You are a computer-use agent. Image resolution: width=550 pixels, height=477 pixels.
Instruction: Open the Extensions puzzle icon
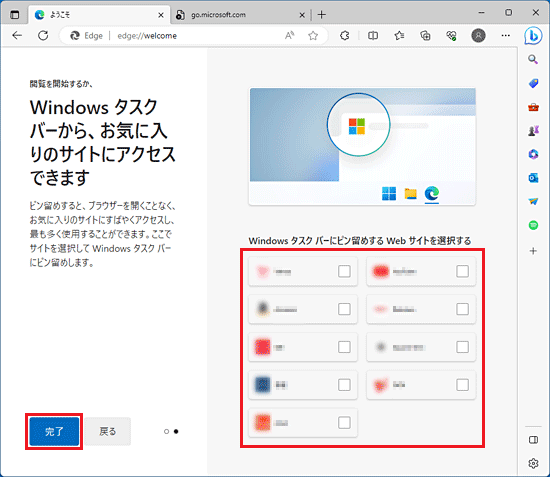coord(345,35)
